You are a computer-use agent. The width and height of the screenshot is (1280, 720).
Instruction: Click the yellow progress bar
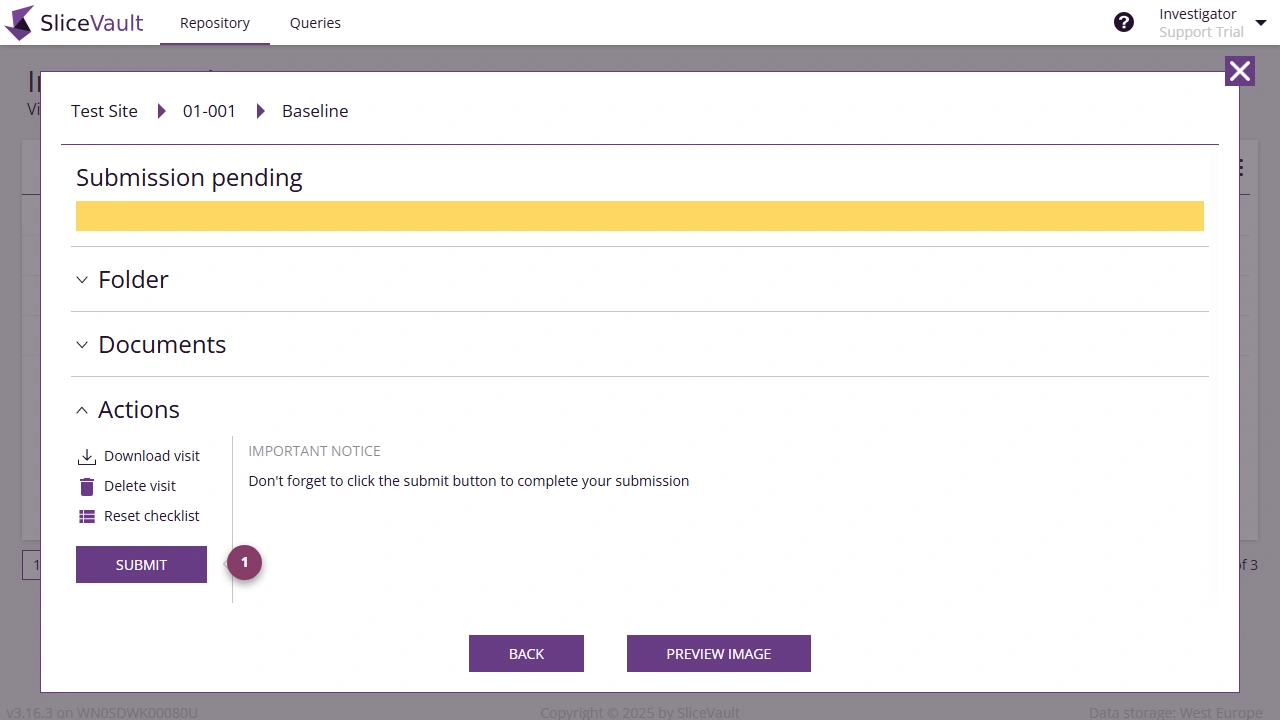640,216
